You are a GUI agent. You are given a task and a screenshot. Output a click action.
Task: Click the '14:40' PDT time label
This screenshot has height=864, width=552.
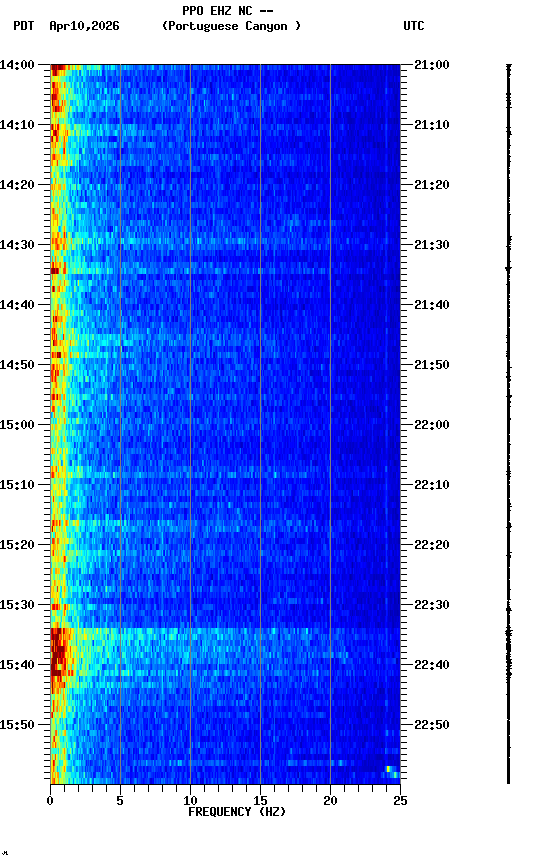[17, 305]
